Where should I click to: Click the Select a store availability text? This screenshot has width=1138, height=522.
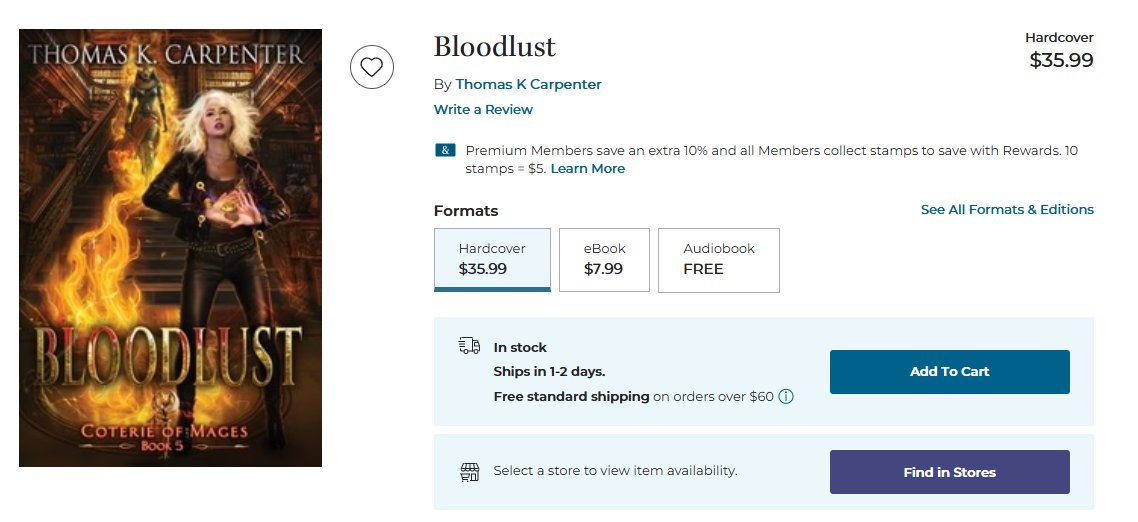(615, 470)
